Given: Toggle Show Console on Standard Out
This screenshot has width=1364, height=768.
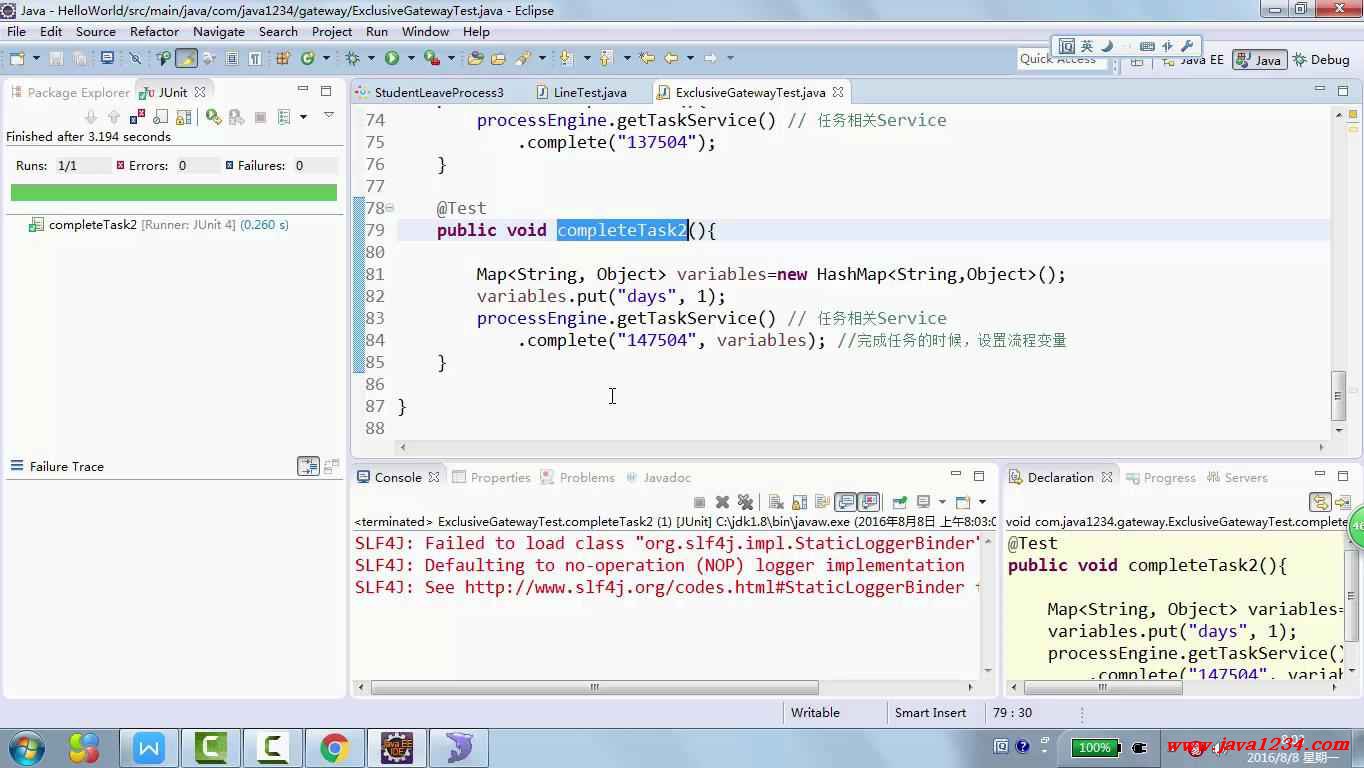Looking at the screenshot, I should 845,502.
